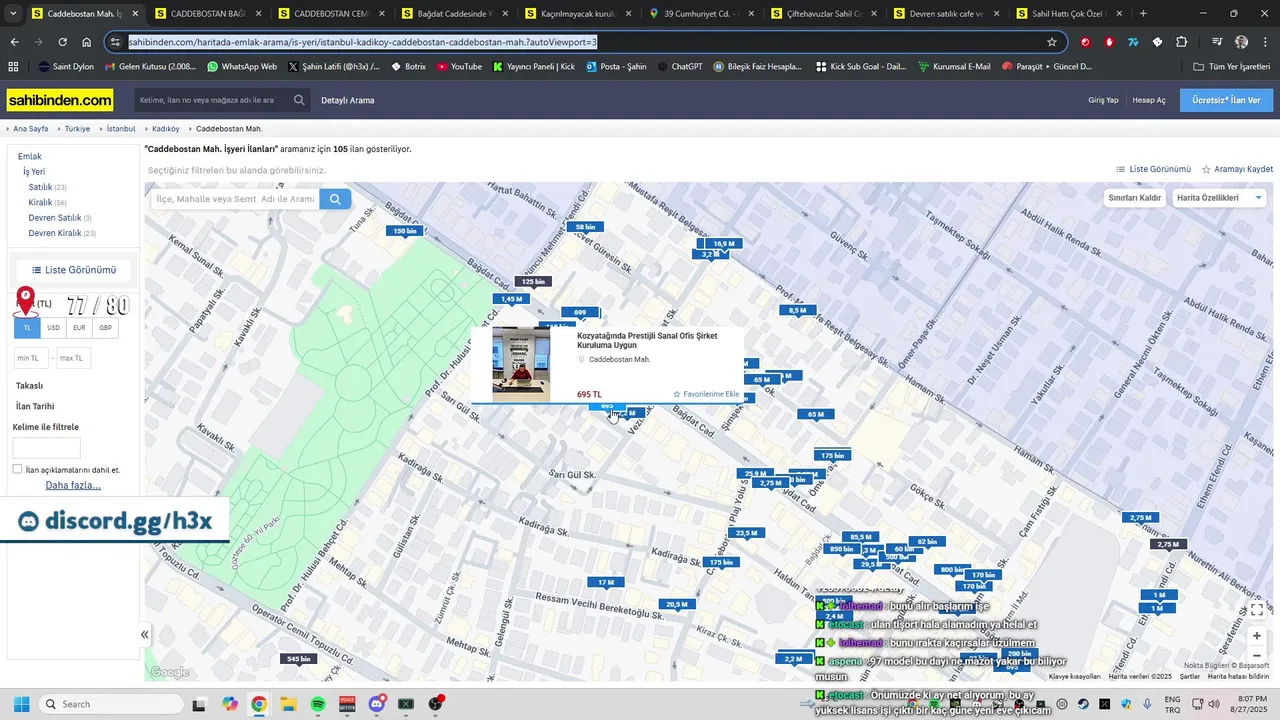Switch to Devren satılık cafe tab
The image size is (1280, 720).
[x=947, y=14]
